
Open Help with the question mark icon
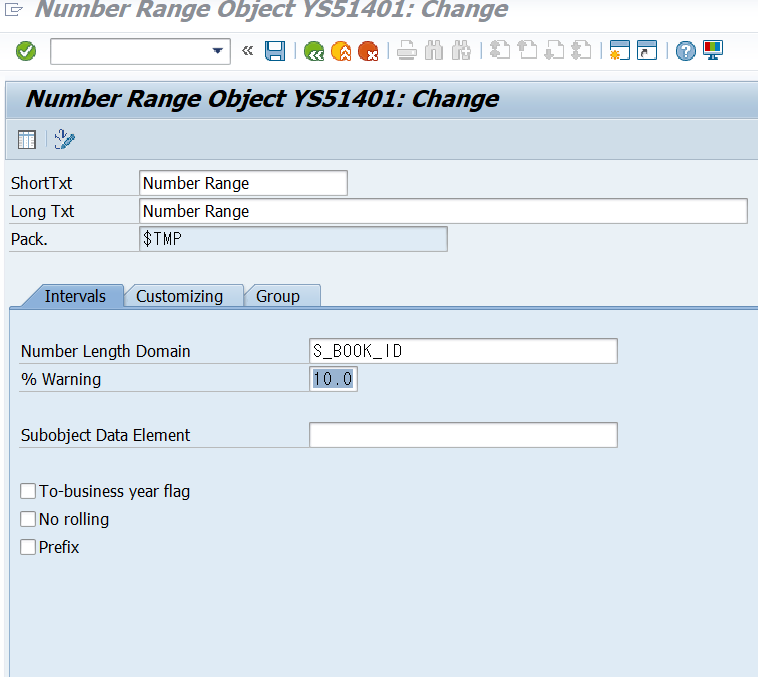click(x=685, y=51)
